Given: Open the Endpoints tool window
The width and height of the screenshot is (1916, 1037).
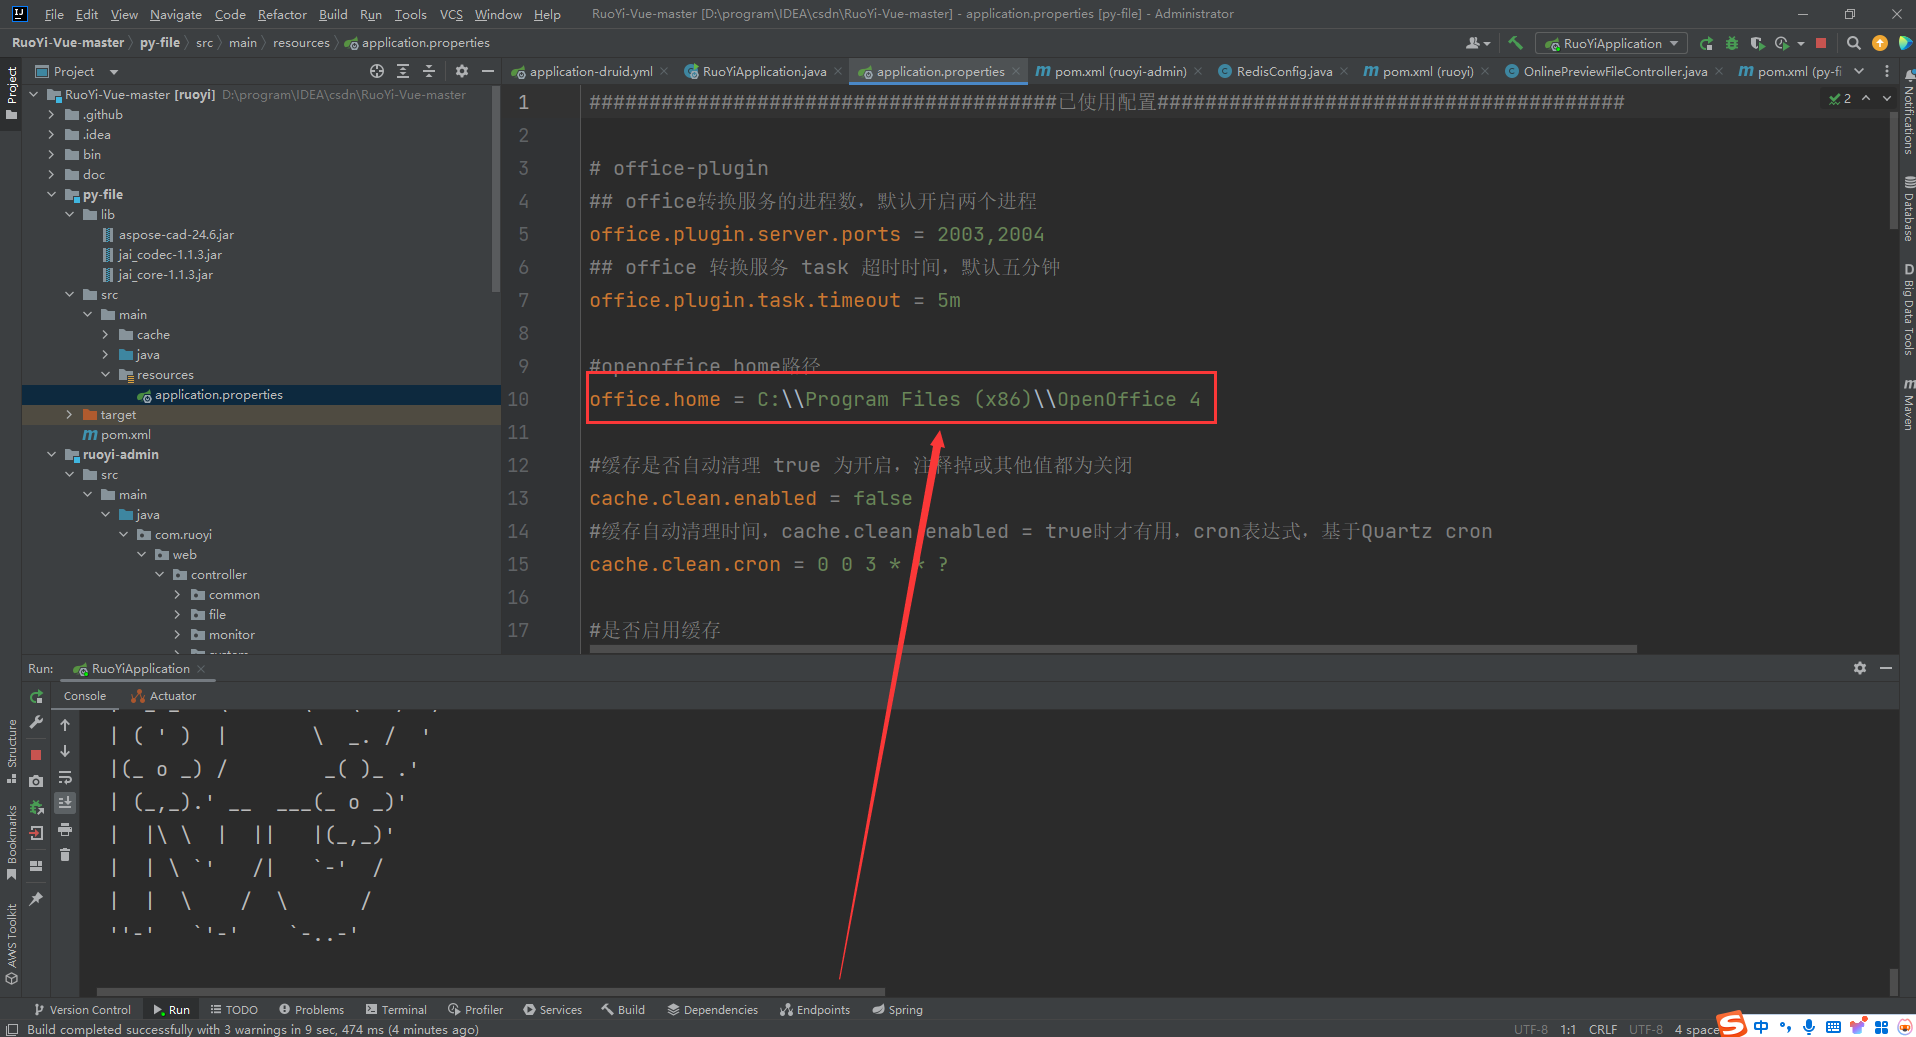Looking at the screenshot, I should (815, 1010).
